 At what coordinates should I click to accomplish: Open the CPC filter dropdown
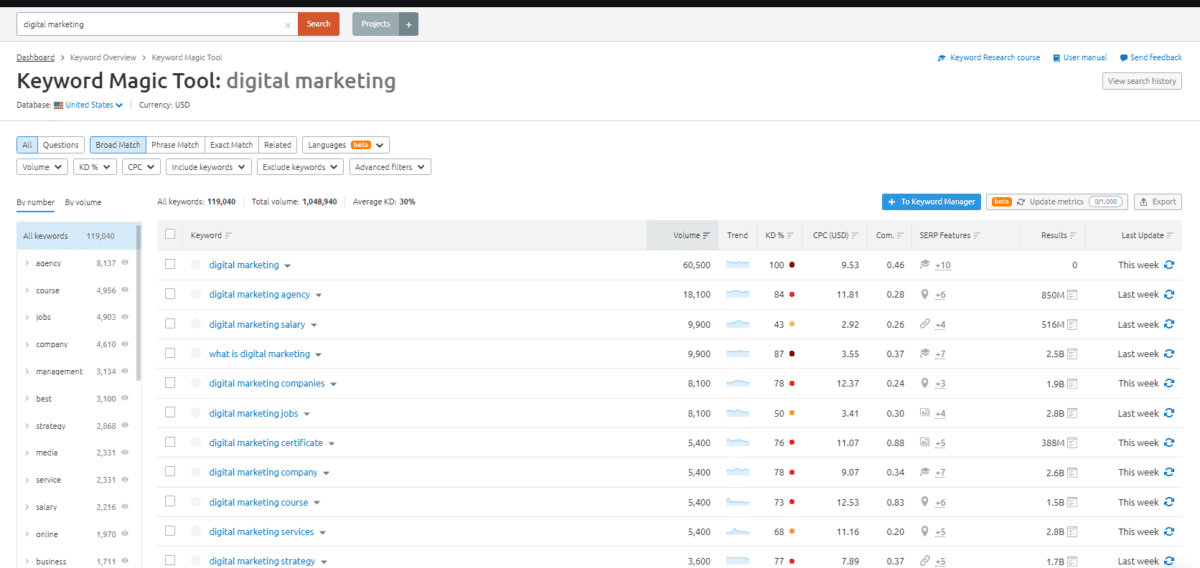tap(141, 167)
